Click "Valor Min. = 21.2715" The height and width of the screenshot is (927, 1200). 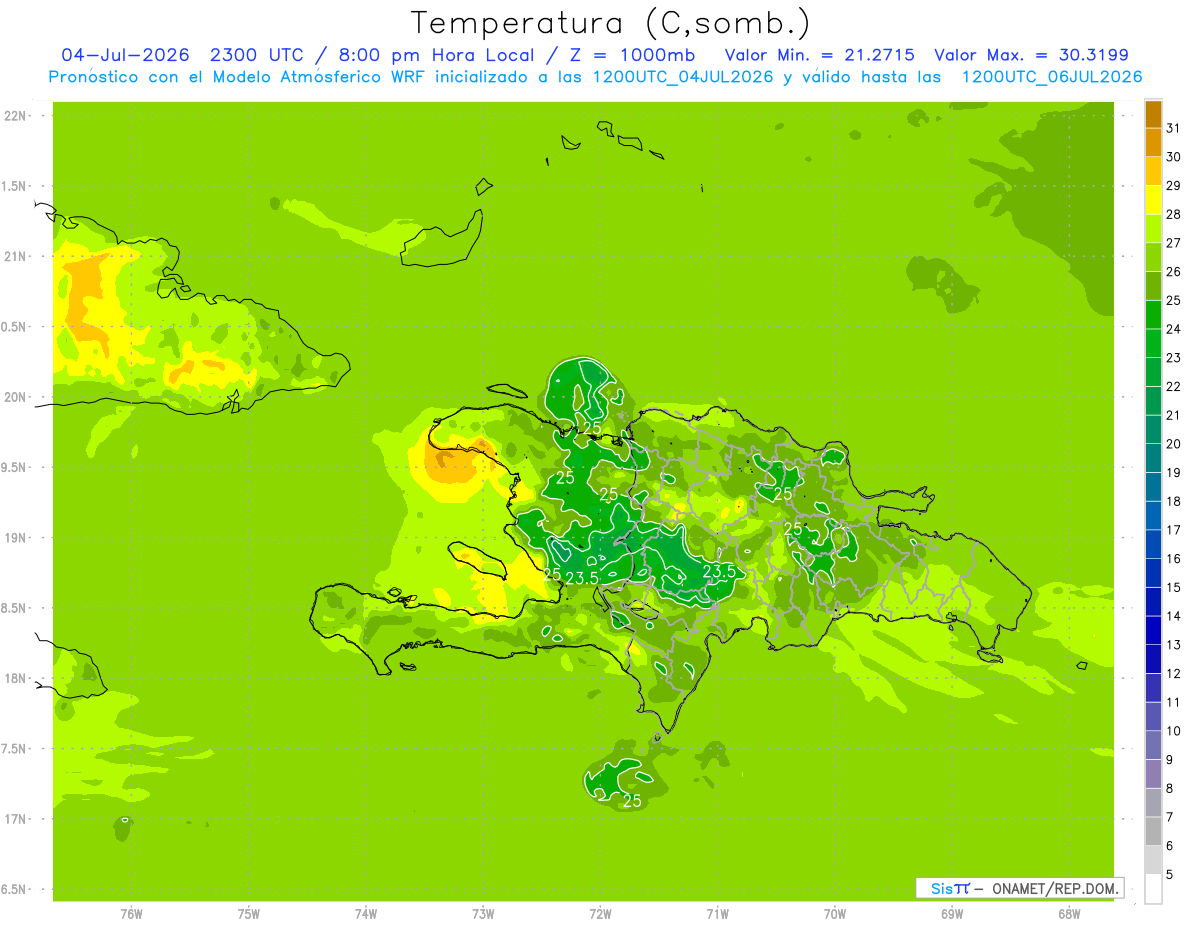pyautogui.click(x=819, y=55)
